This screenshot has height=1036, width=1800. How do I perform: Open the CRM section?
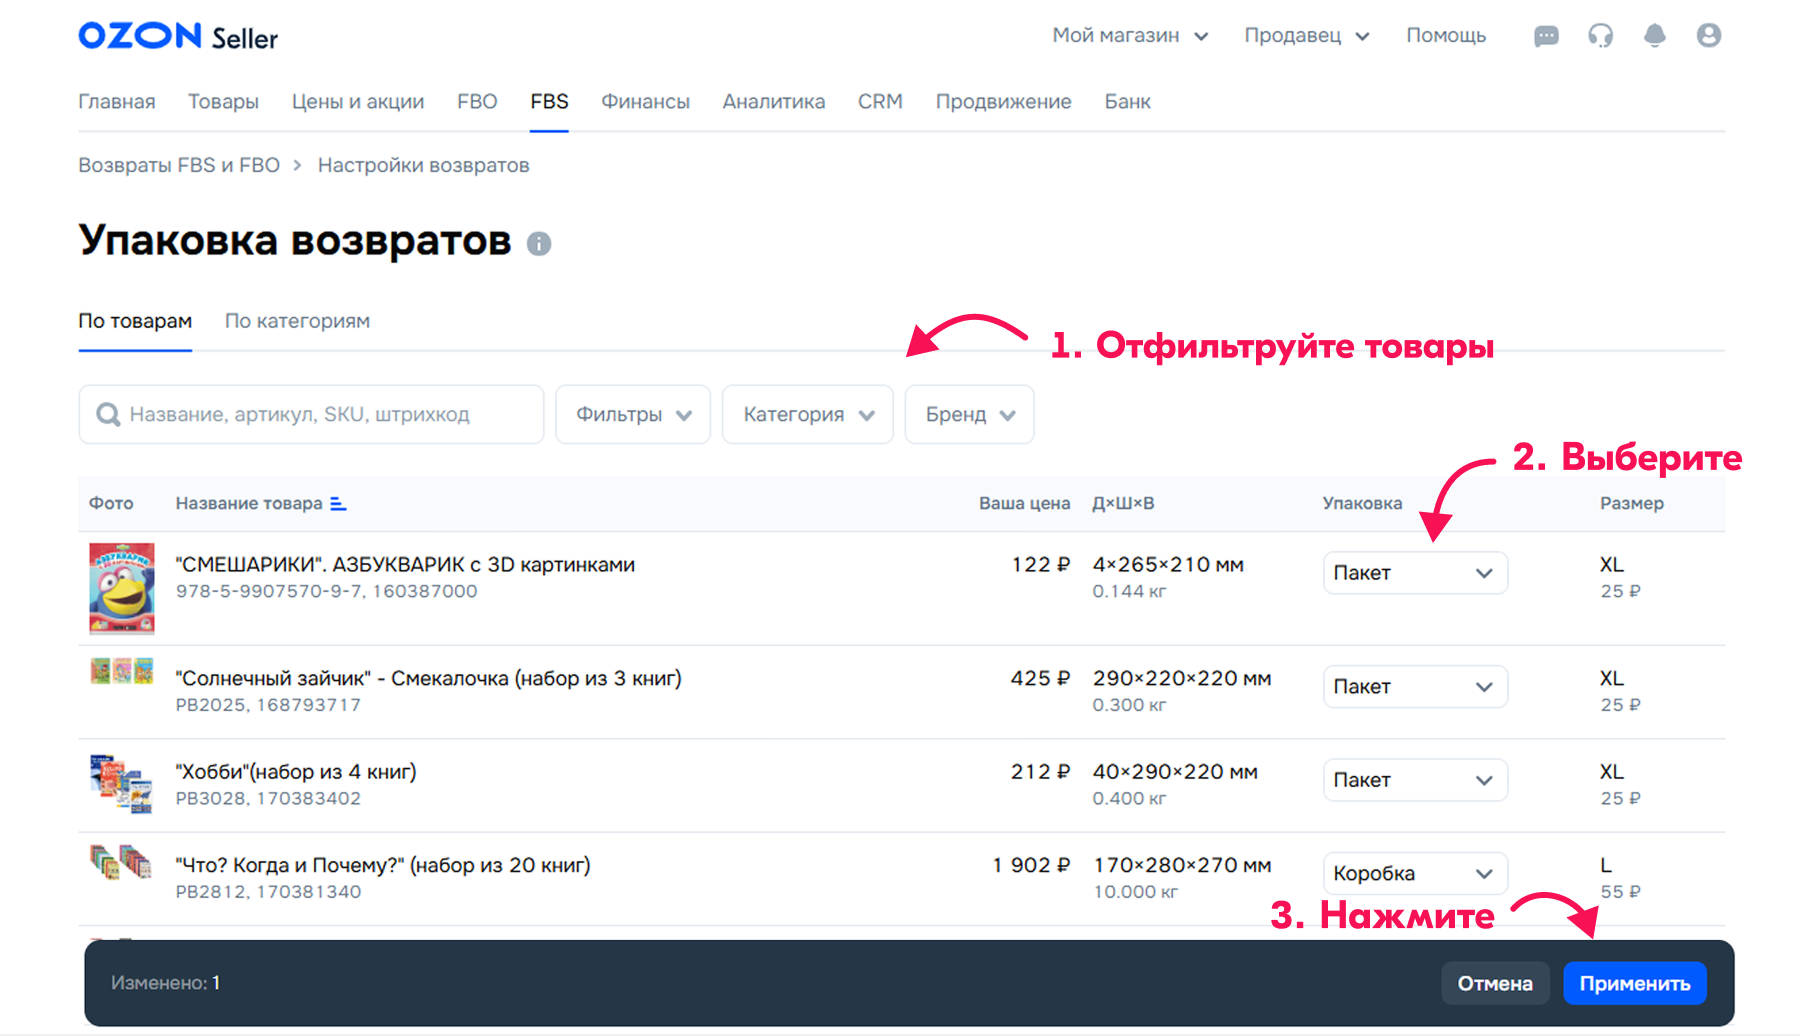pos(880,102)
